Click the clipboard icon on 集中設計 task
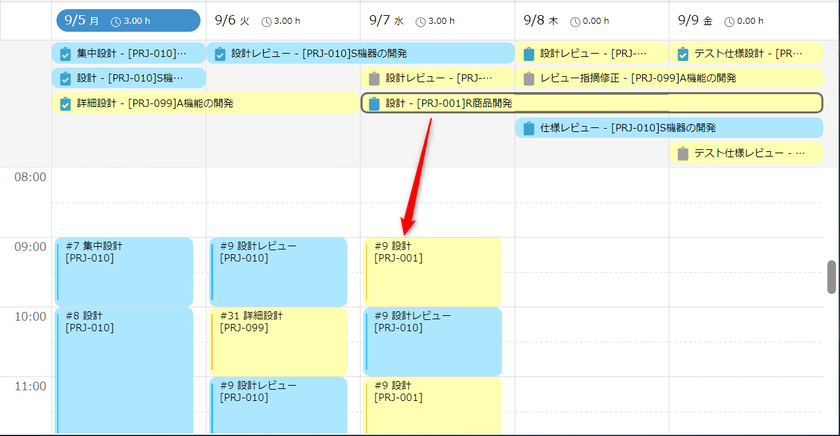 [65, 54]
